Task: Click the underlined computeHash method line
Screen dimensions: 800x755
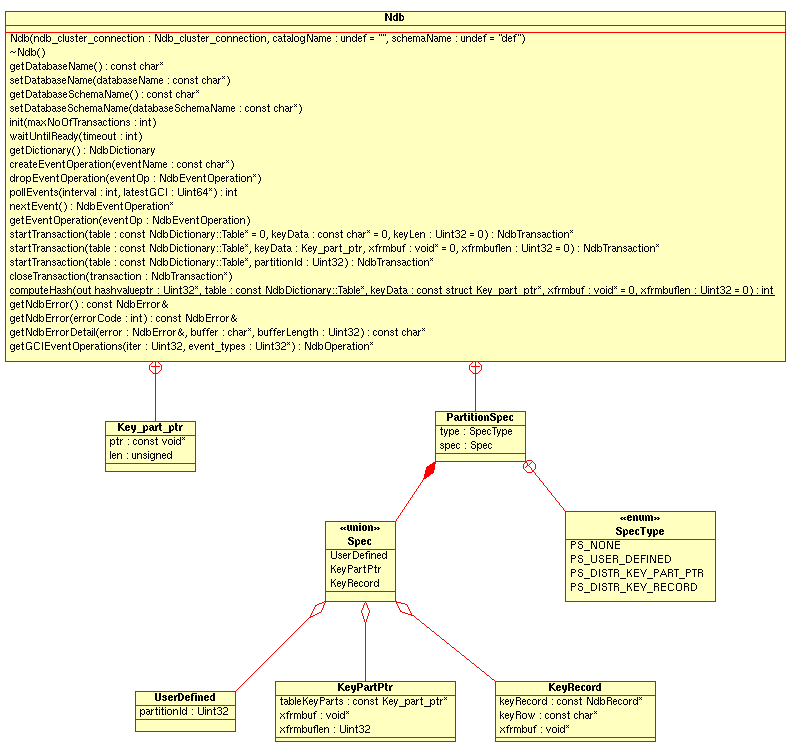Action: tap(391, 290)
